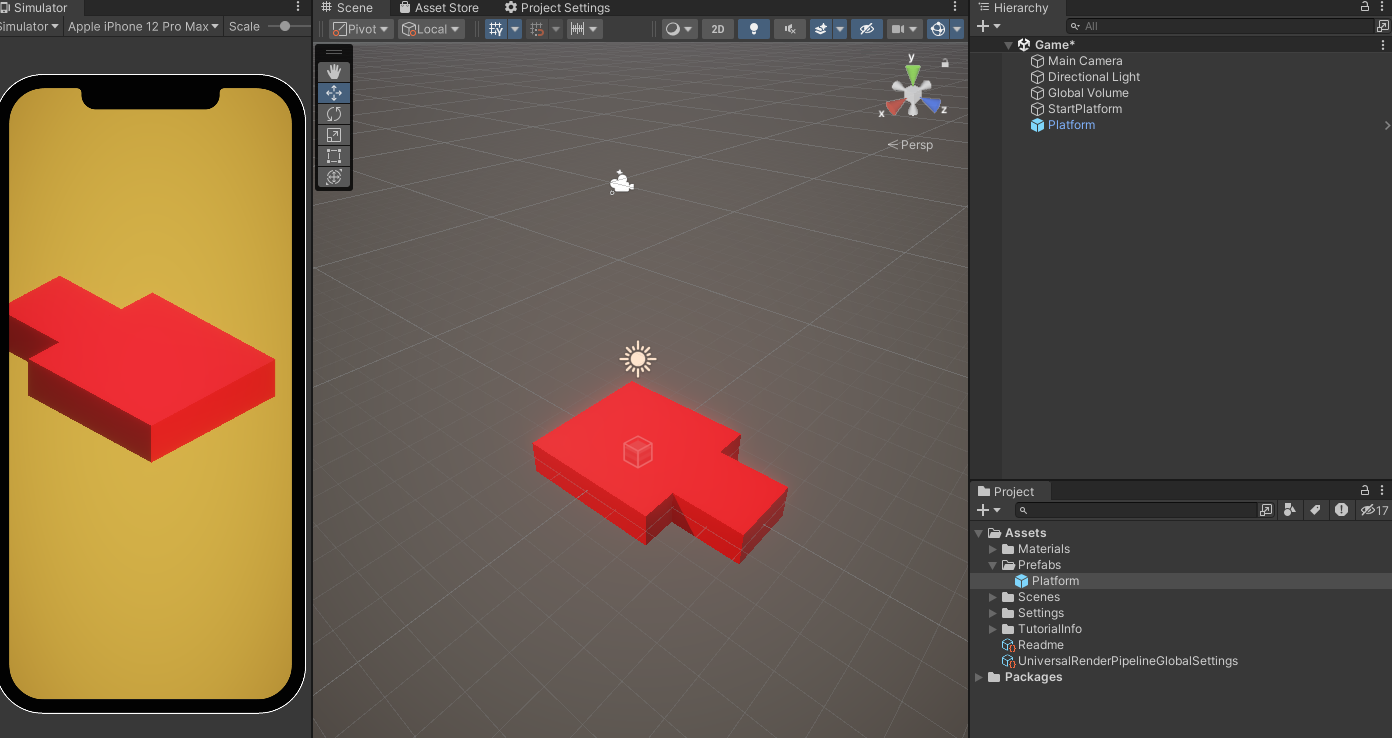
Task: Toggle scene lighting bulb
Action: click(754, 29)
